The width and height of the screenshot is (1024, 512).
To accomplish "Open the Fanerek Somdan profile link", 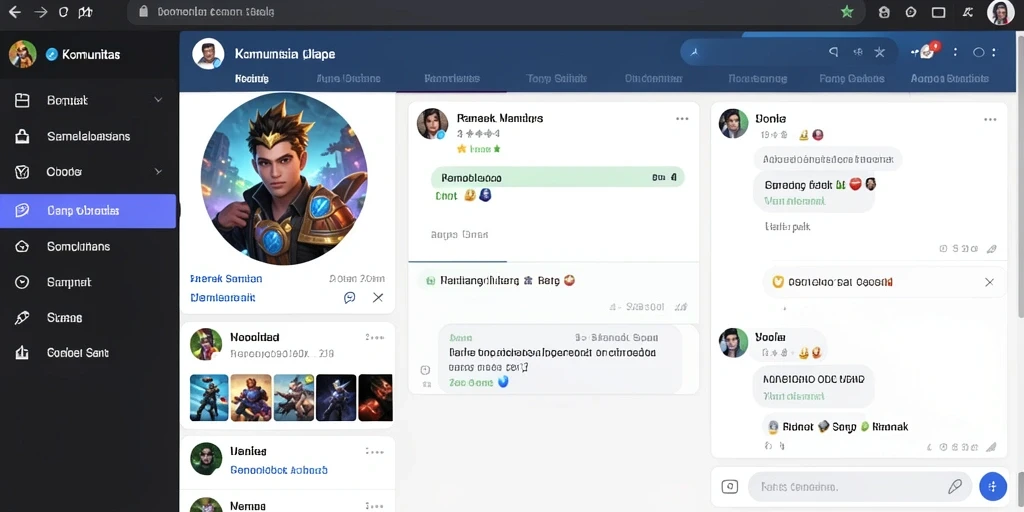I will tap(226, 279).
